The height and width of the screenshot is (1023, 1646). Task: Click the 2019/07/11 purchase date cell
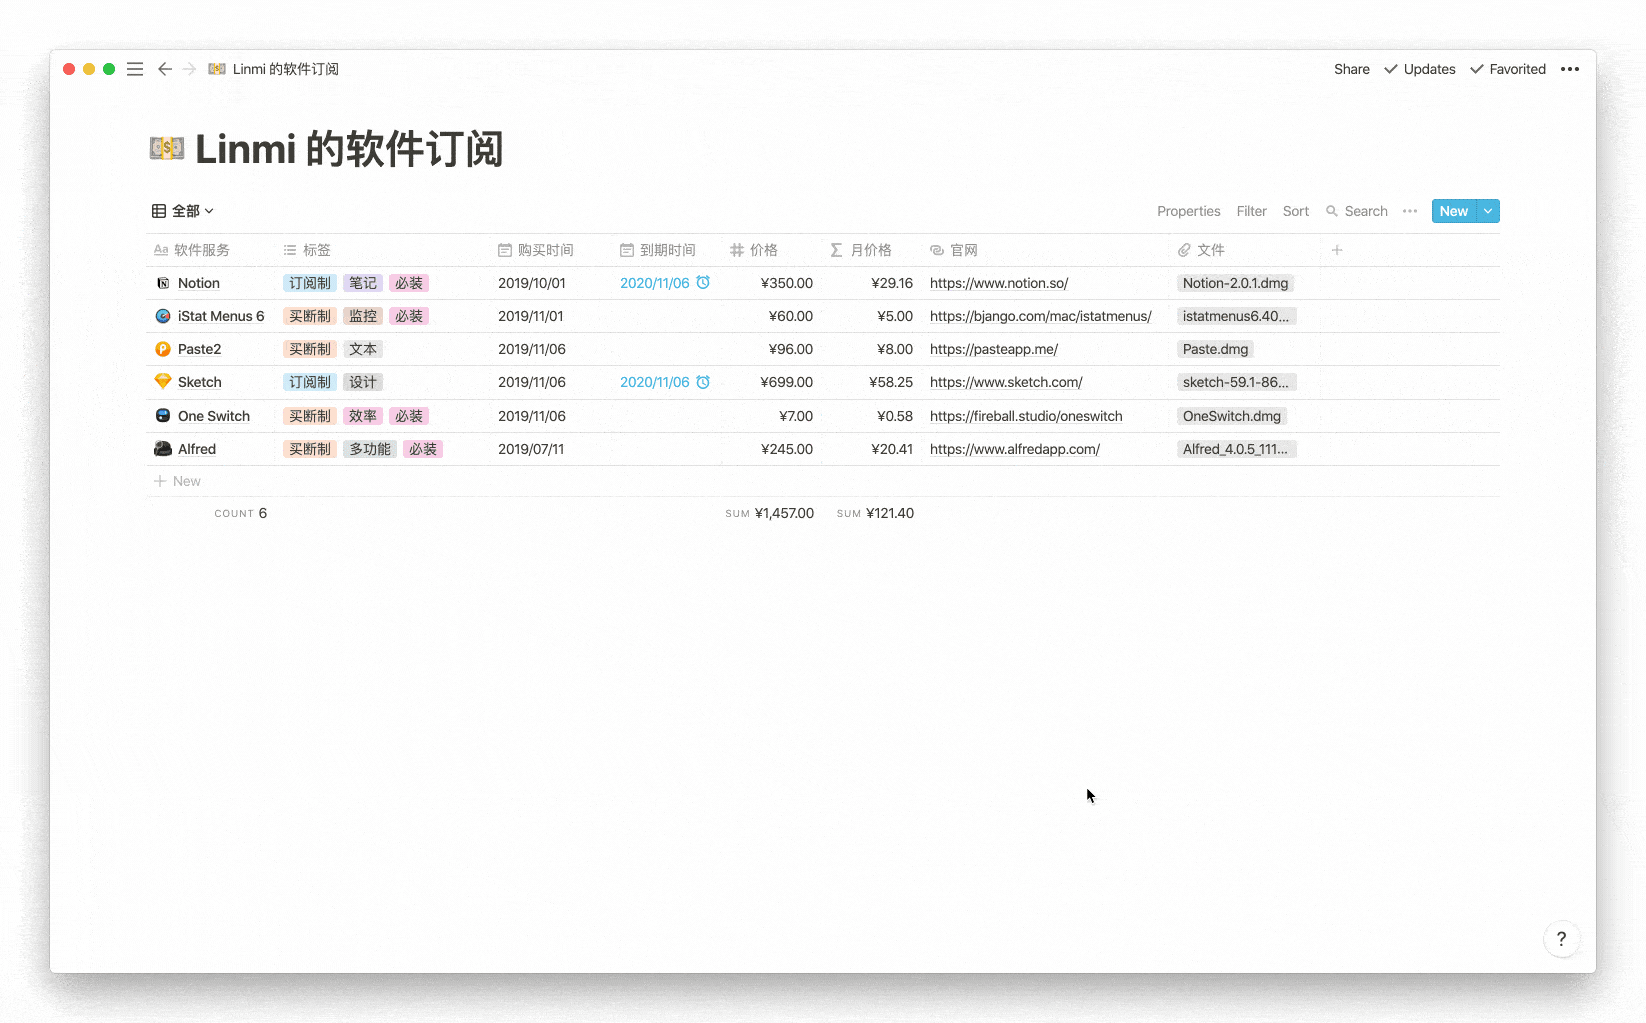531,449
